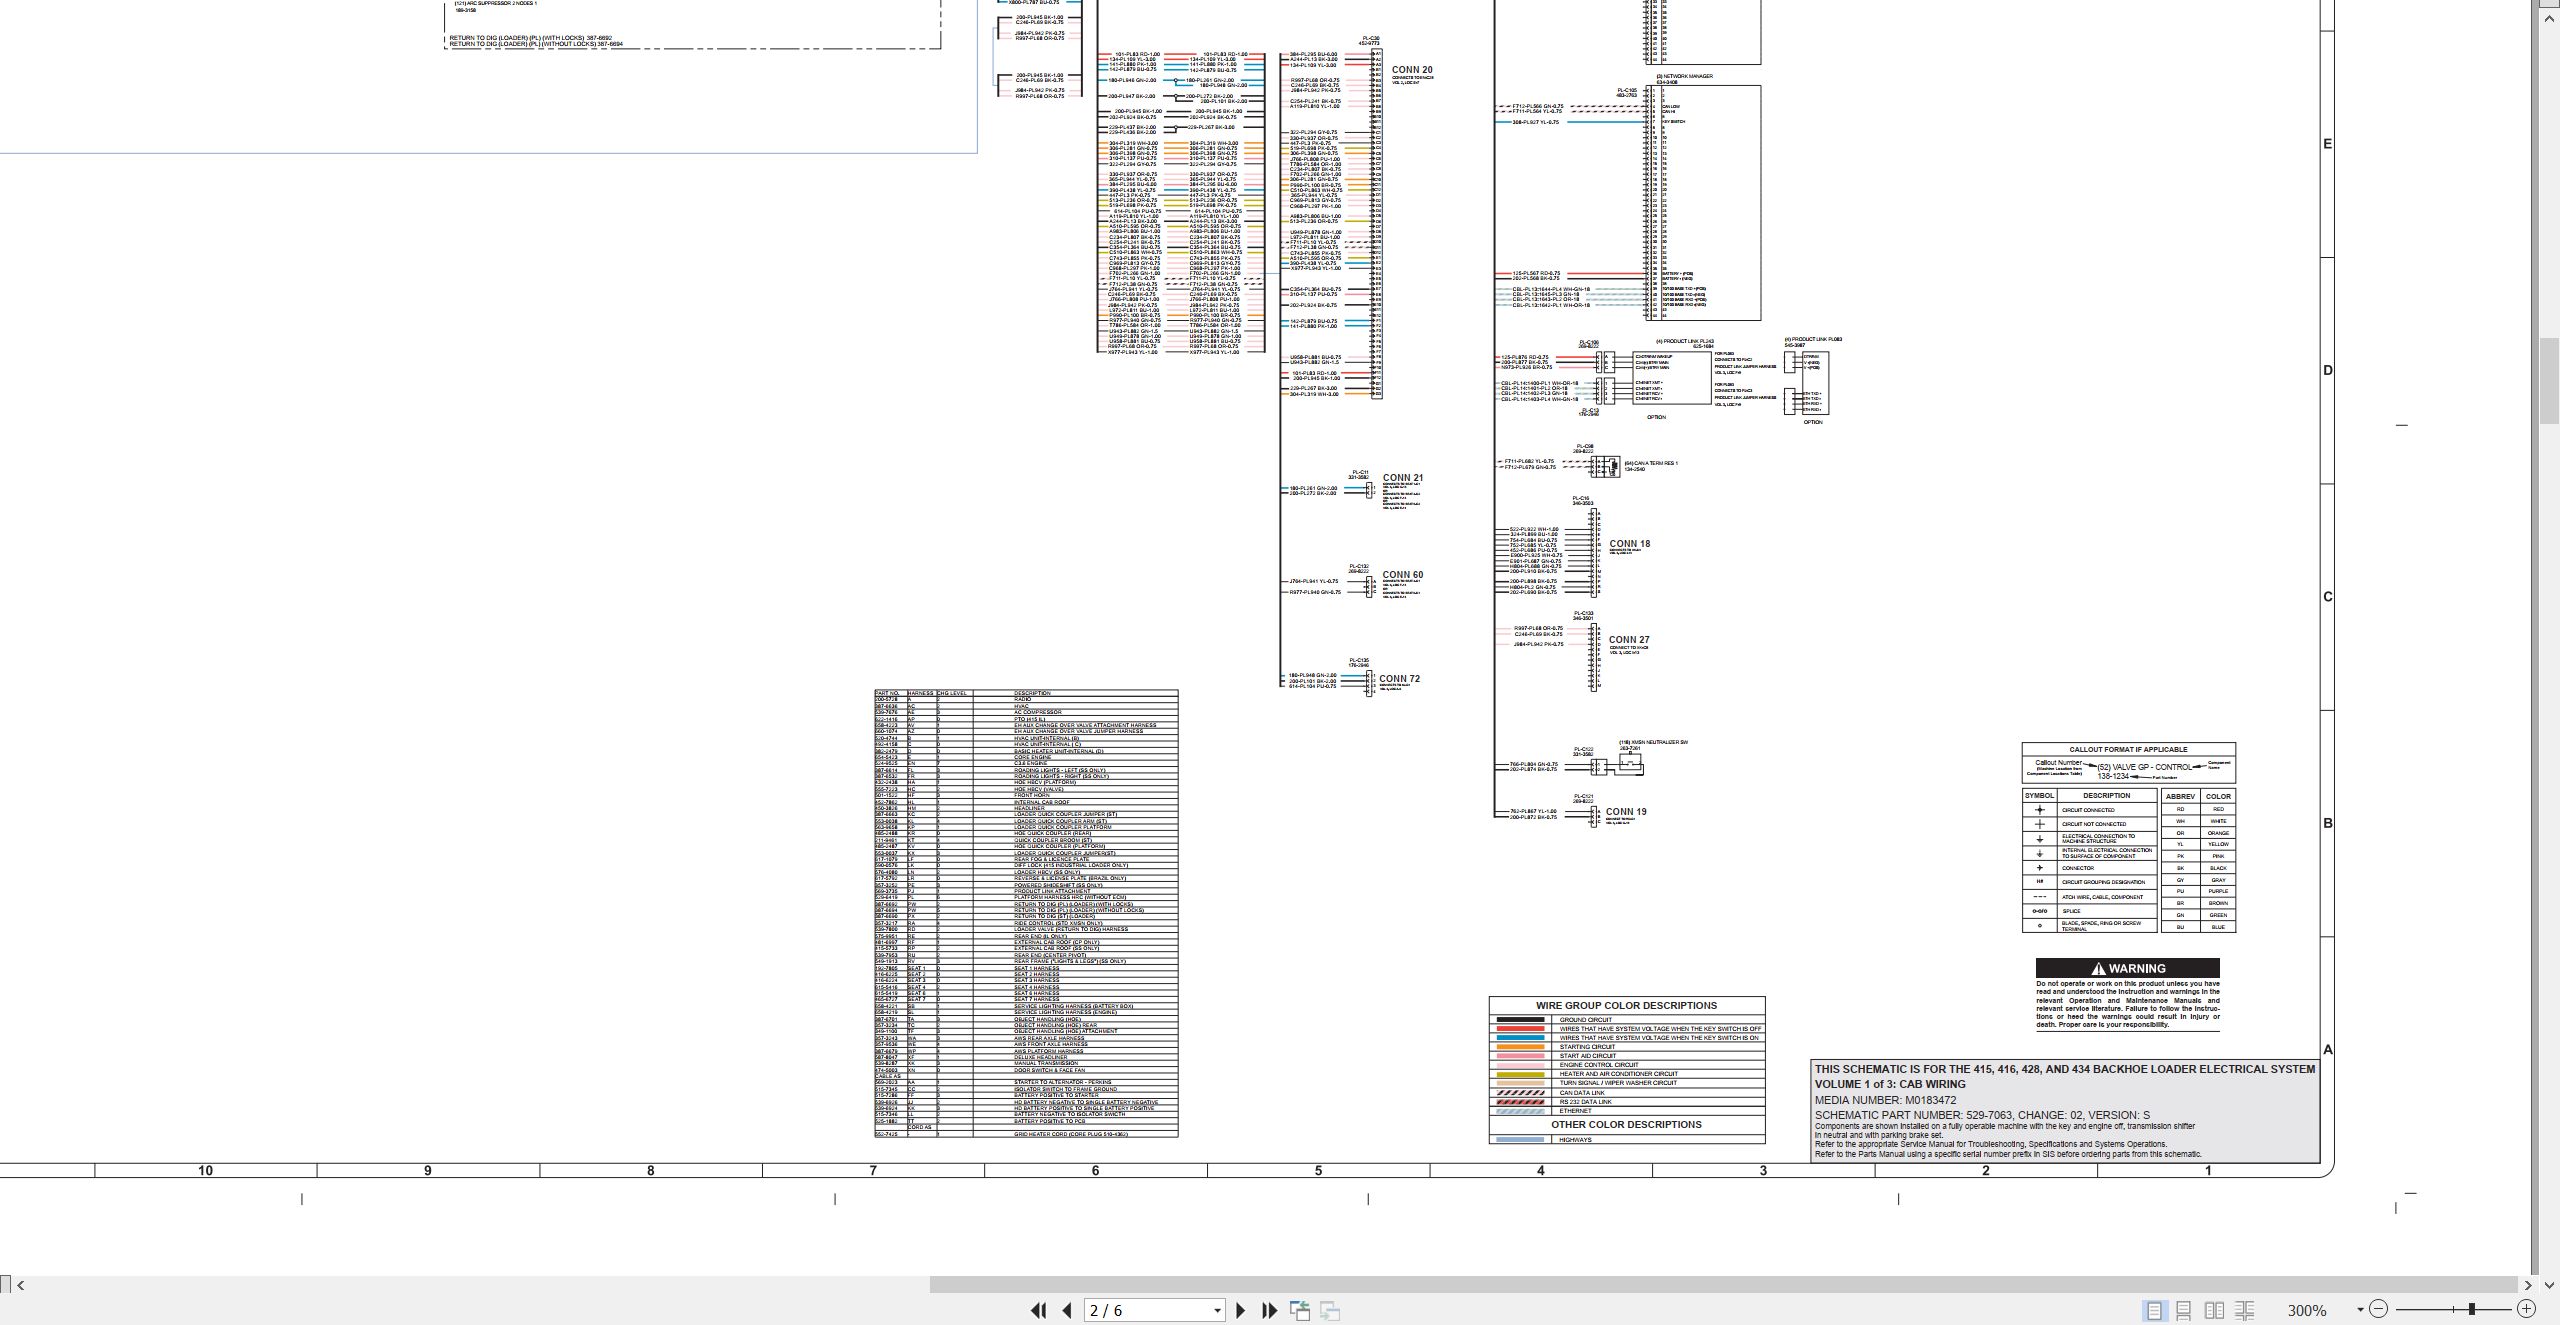Click the blue HIGHWAYS color swatch
Viewport: 2560px width, 1325px height.
(1520, 1140)
